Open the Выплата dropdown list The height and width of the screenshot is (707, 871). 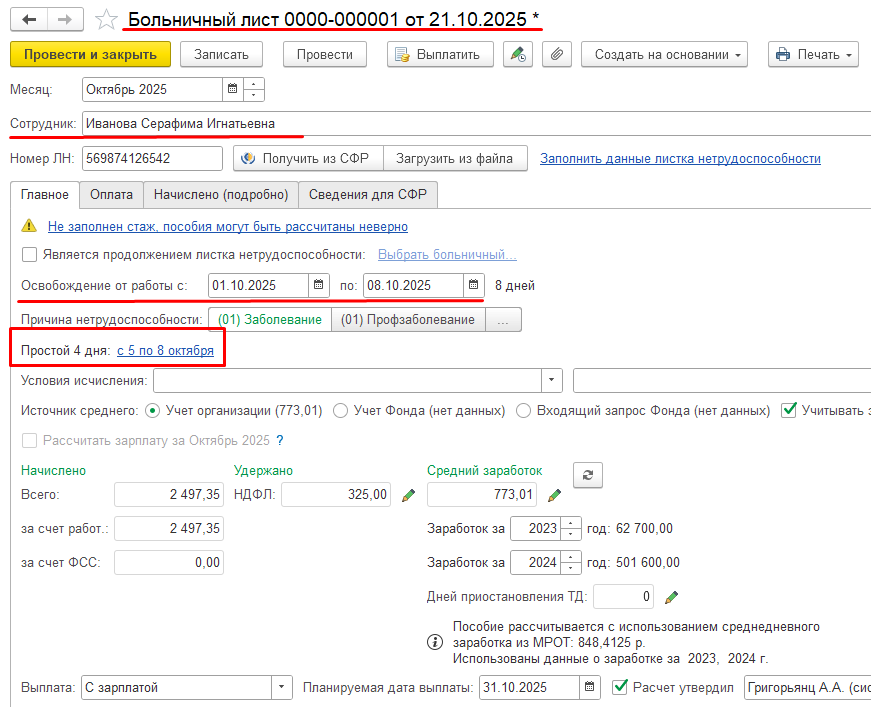click(x=282, y=687)
